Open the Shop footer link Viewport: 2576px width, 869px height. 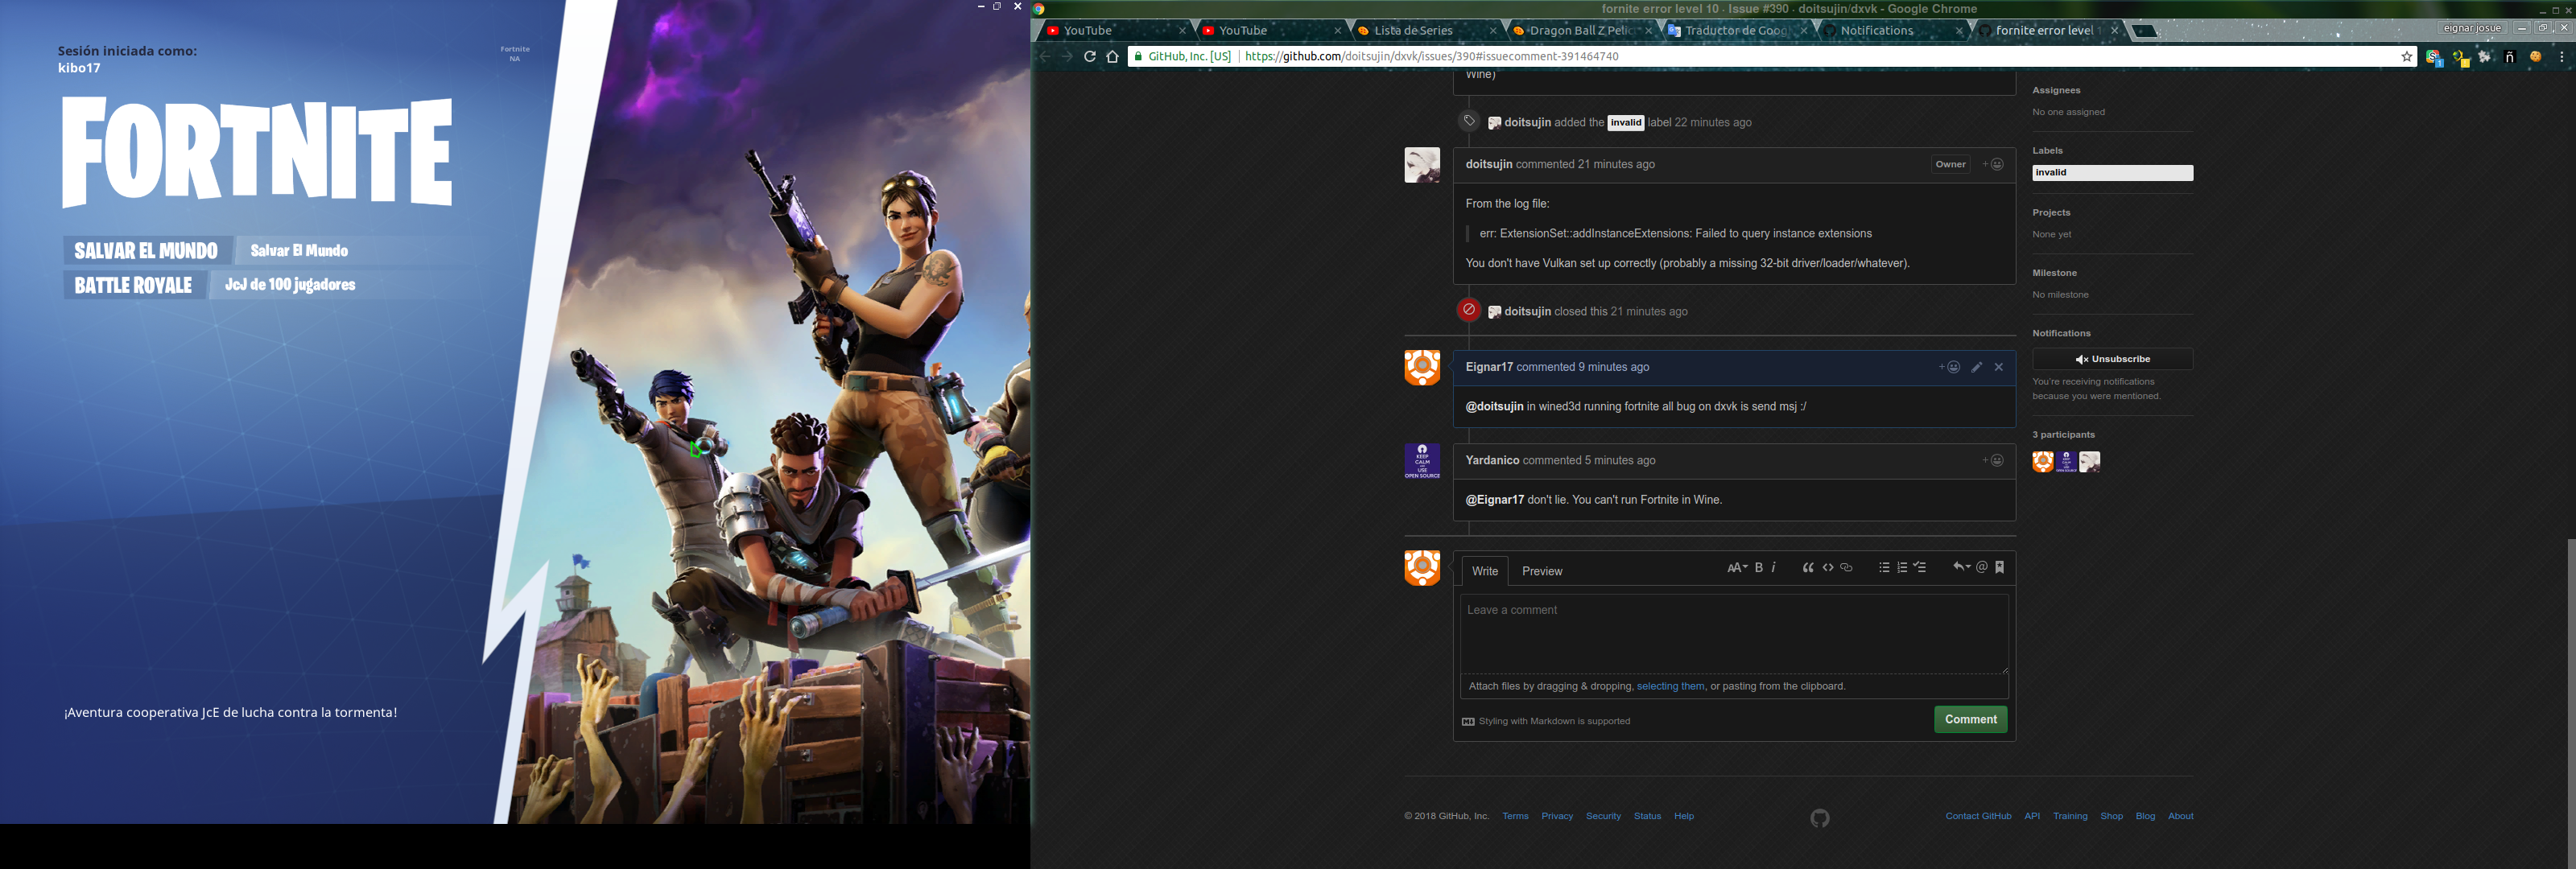[2111, 816]
